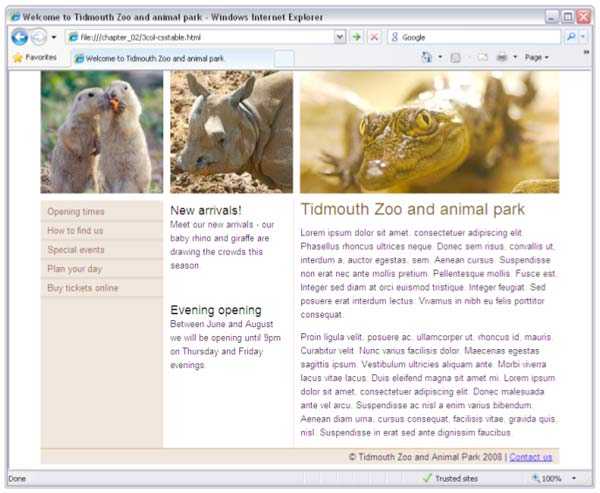Click the rhino photo
600x493 pixels.
coord(232,132)
